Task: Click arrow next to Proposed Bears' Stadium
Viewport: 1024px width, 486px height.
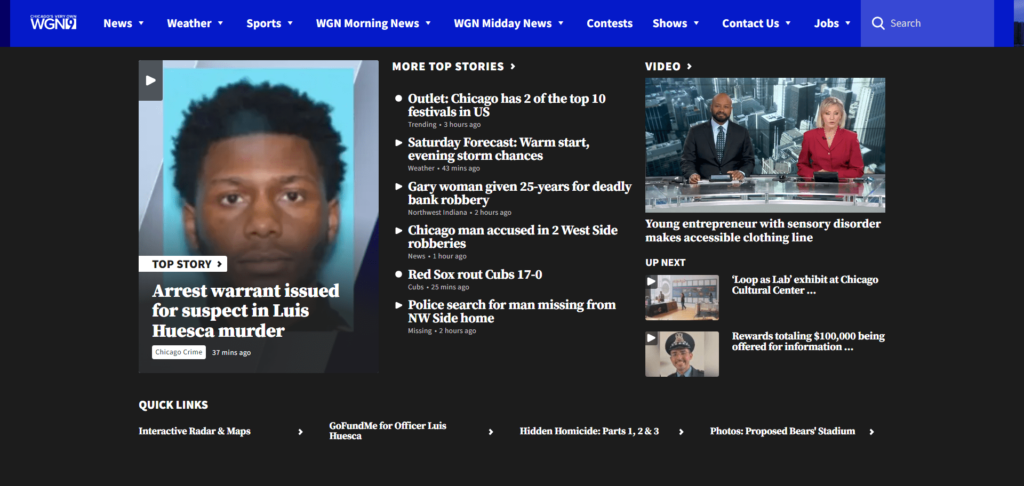Action: [871, 432]
